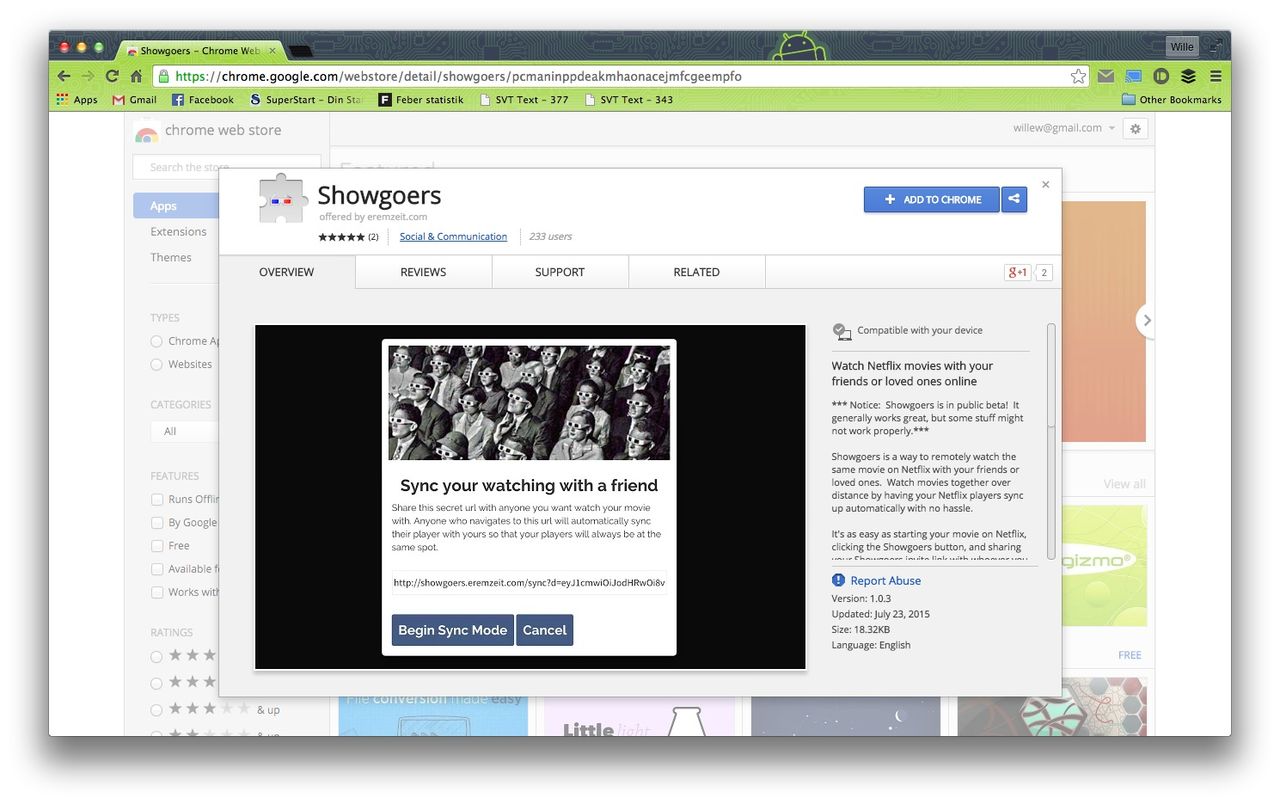Enable the By Google checkbox
1280x804 pixels.
click(x=157, y=522)
